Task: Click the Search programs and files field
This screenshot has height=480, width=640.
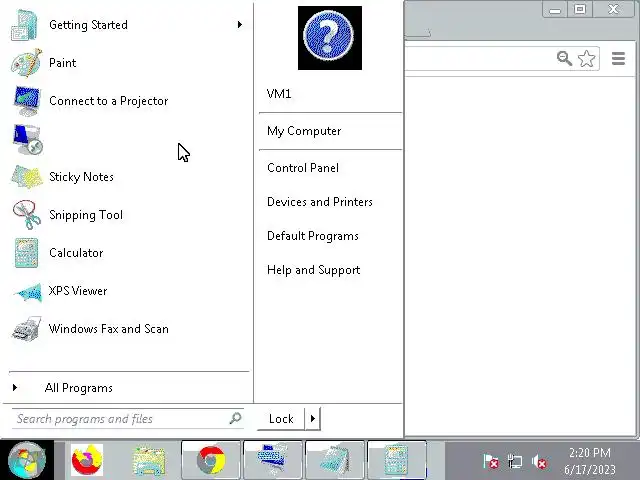Action: [128, 418]
